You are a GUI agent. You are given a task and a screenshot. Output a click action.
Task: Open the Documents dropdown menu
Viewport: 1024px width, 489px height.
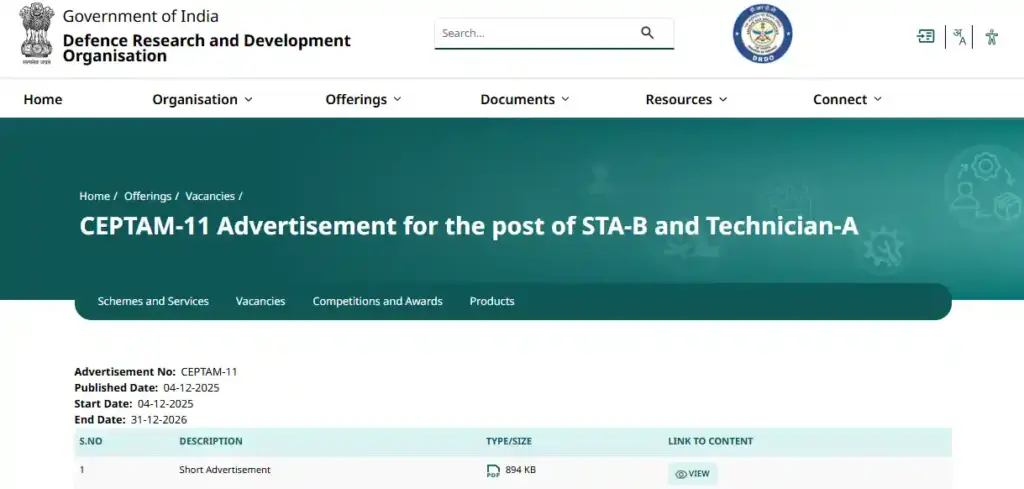[524, 99]
